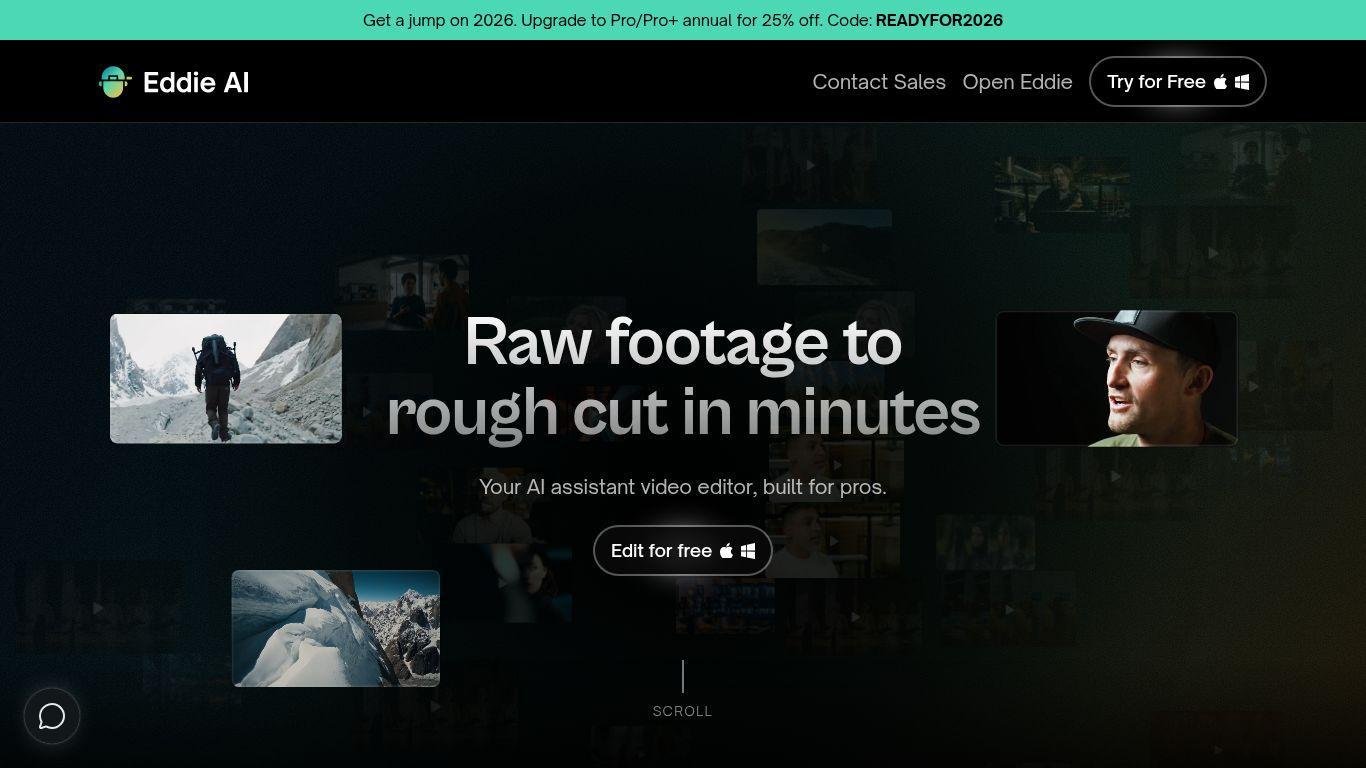
Task: Select the man in cap video thumbnail
Action: point(1116,378)
